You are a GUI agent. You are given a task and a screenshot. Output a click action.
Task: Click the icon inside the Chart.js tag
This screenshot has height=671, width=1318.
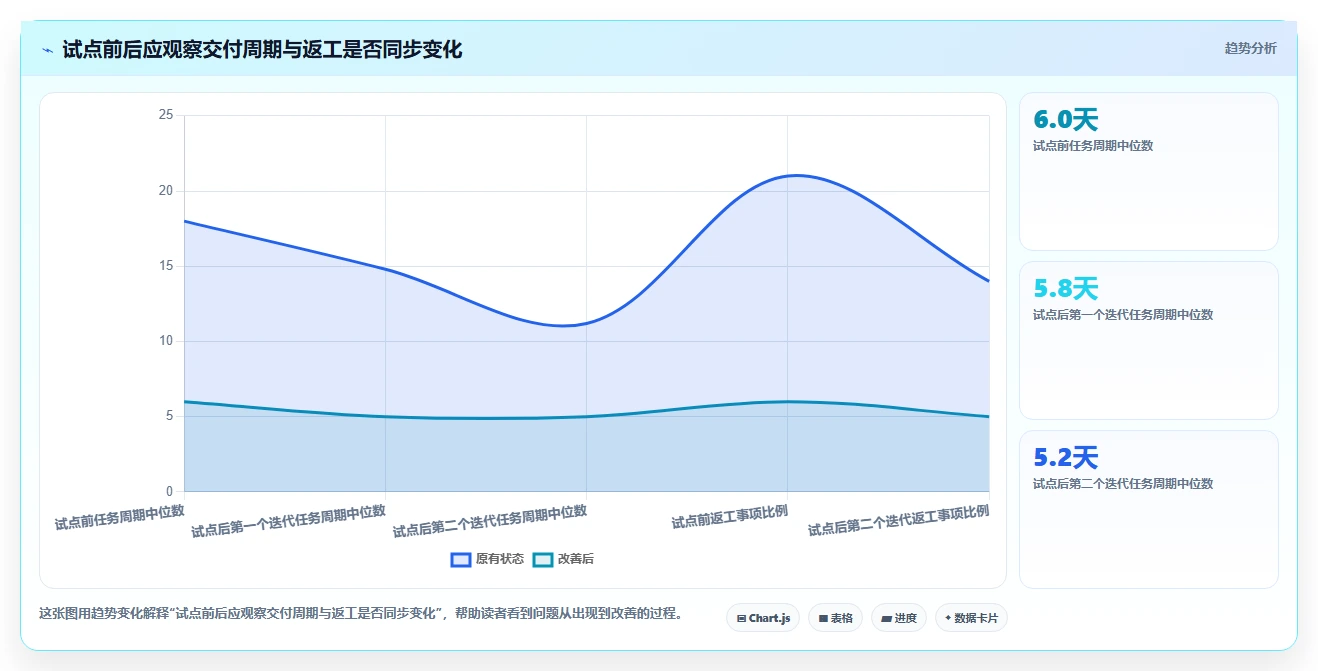pyautogui.click(x=741, y=618)
